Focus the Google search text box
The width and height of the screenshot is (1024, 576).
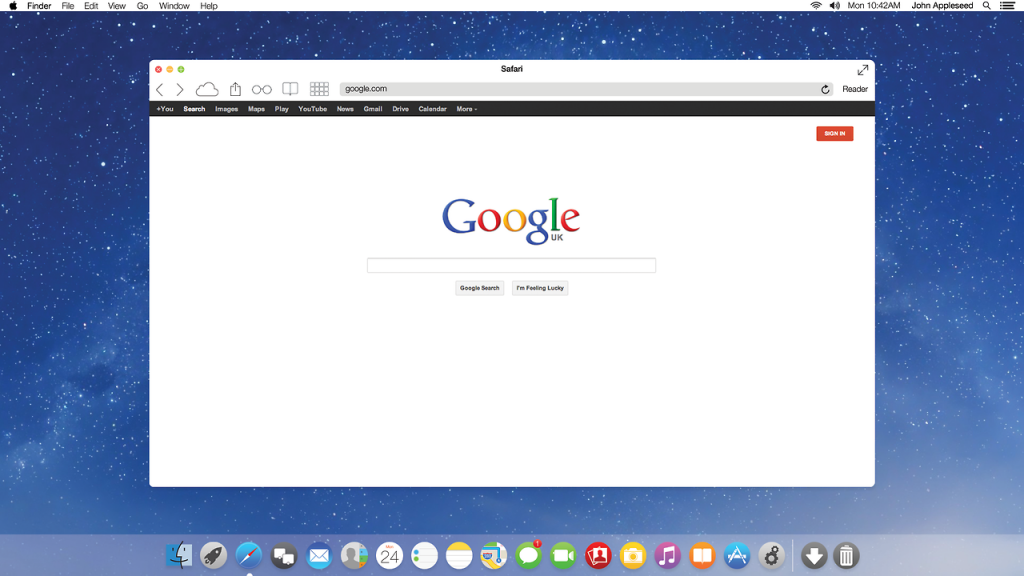tap(511, 265)
